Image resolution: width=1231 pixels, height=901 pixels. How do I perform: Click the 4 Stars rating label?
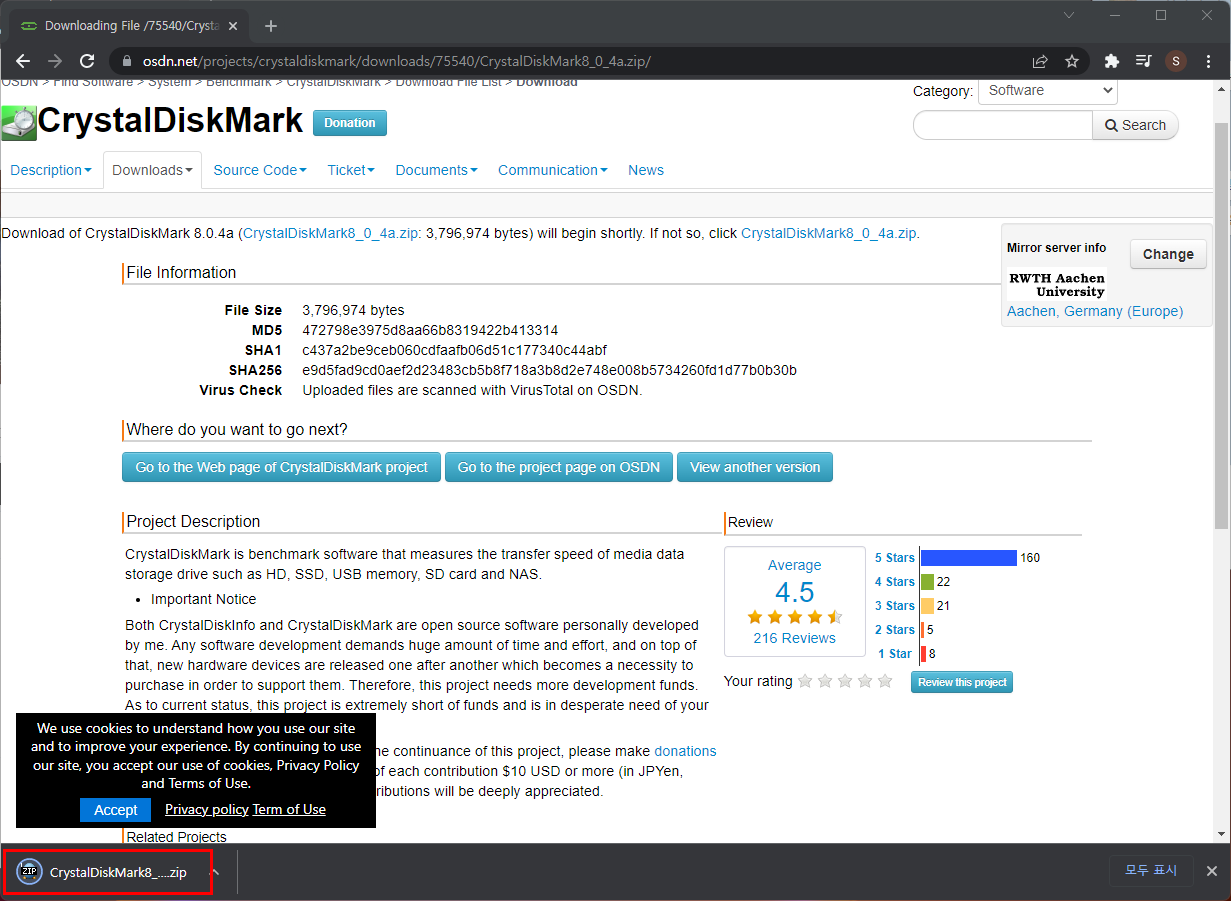click(x=895, y=582)
